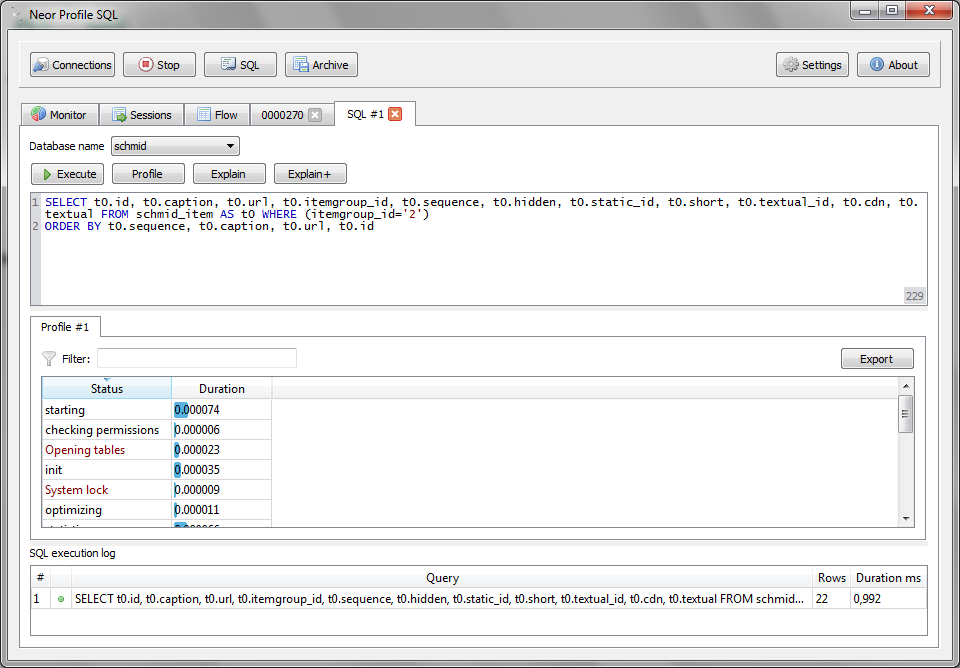The height and width of the screenshot is (668, 960).
Task: Click the Profile button
Action: tap(148, 174)
